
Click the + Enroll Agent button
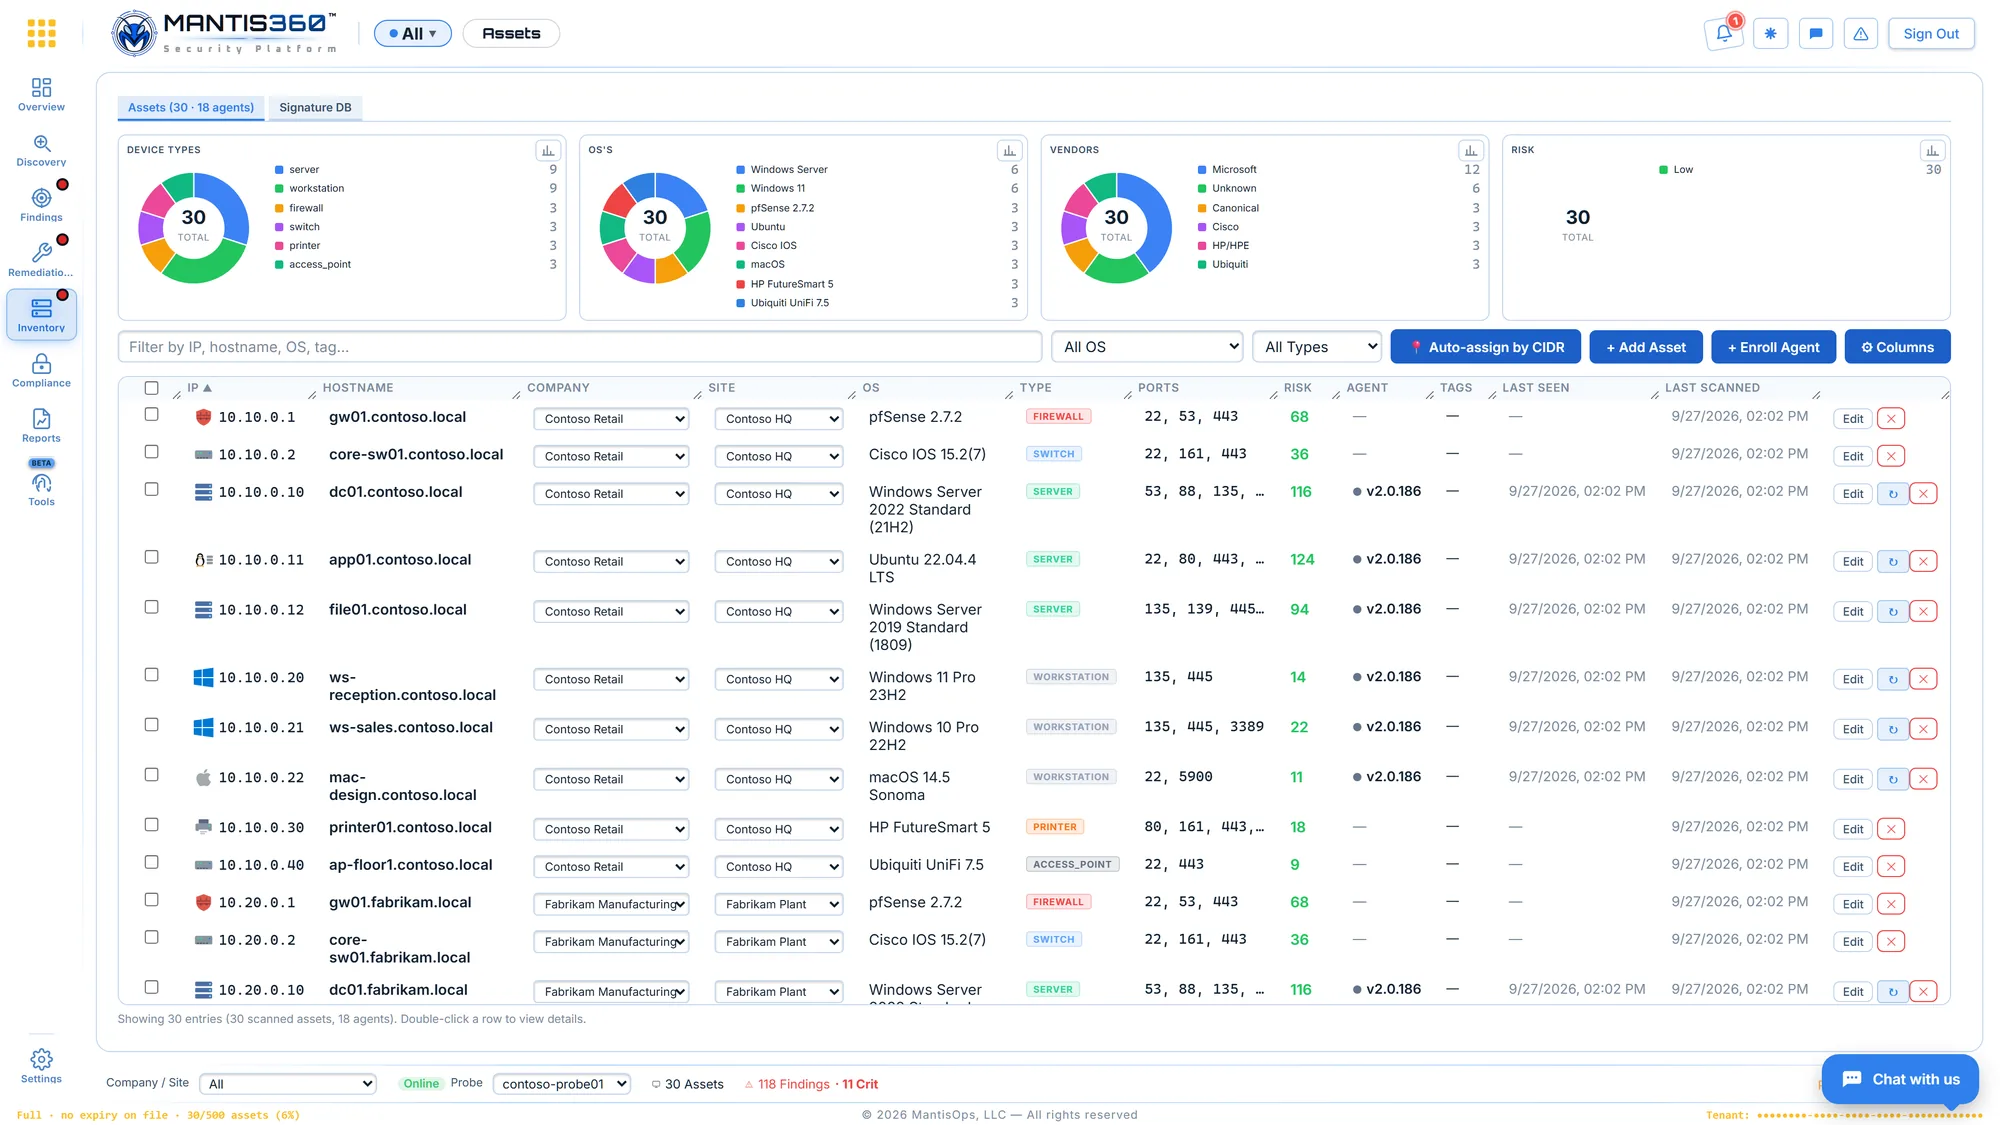click(1774, 347)
